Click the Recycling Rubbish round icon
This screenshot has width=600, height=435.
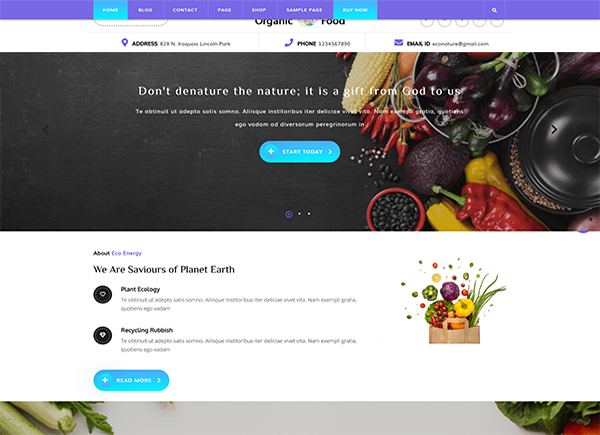pyautogui.click(x=103, y=335)
